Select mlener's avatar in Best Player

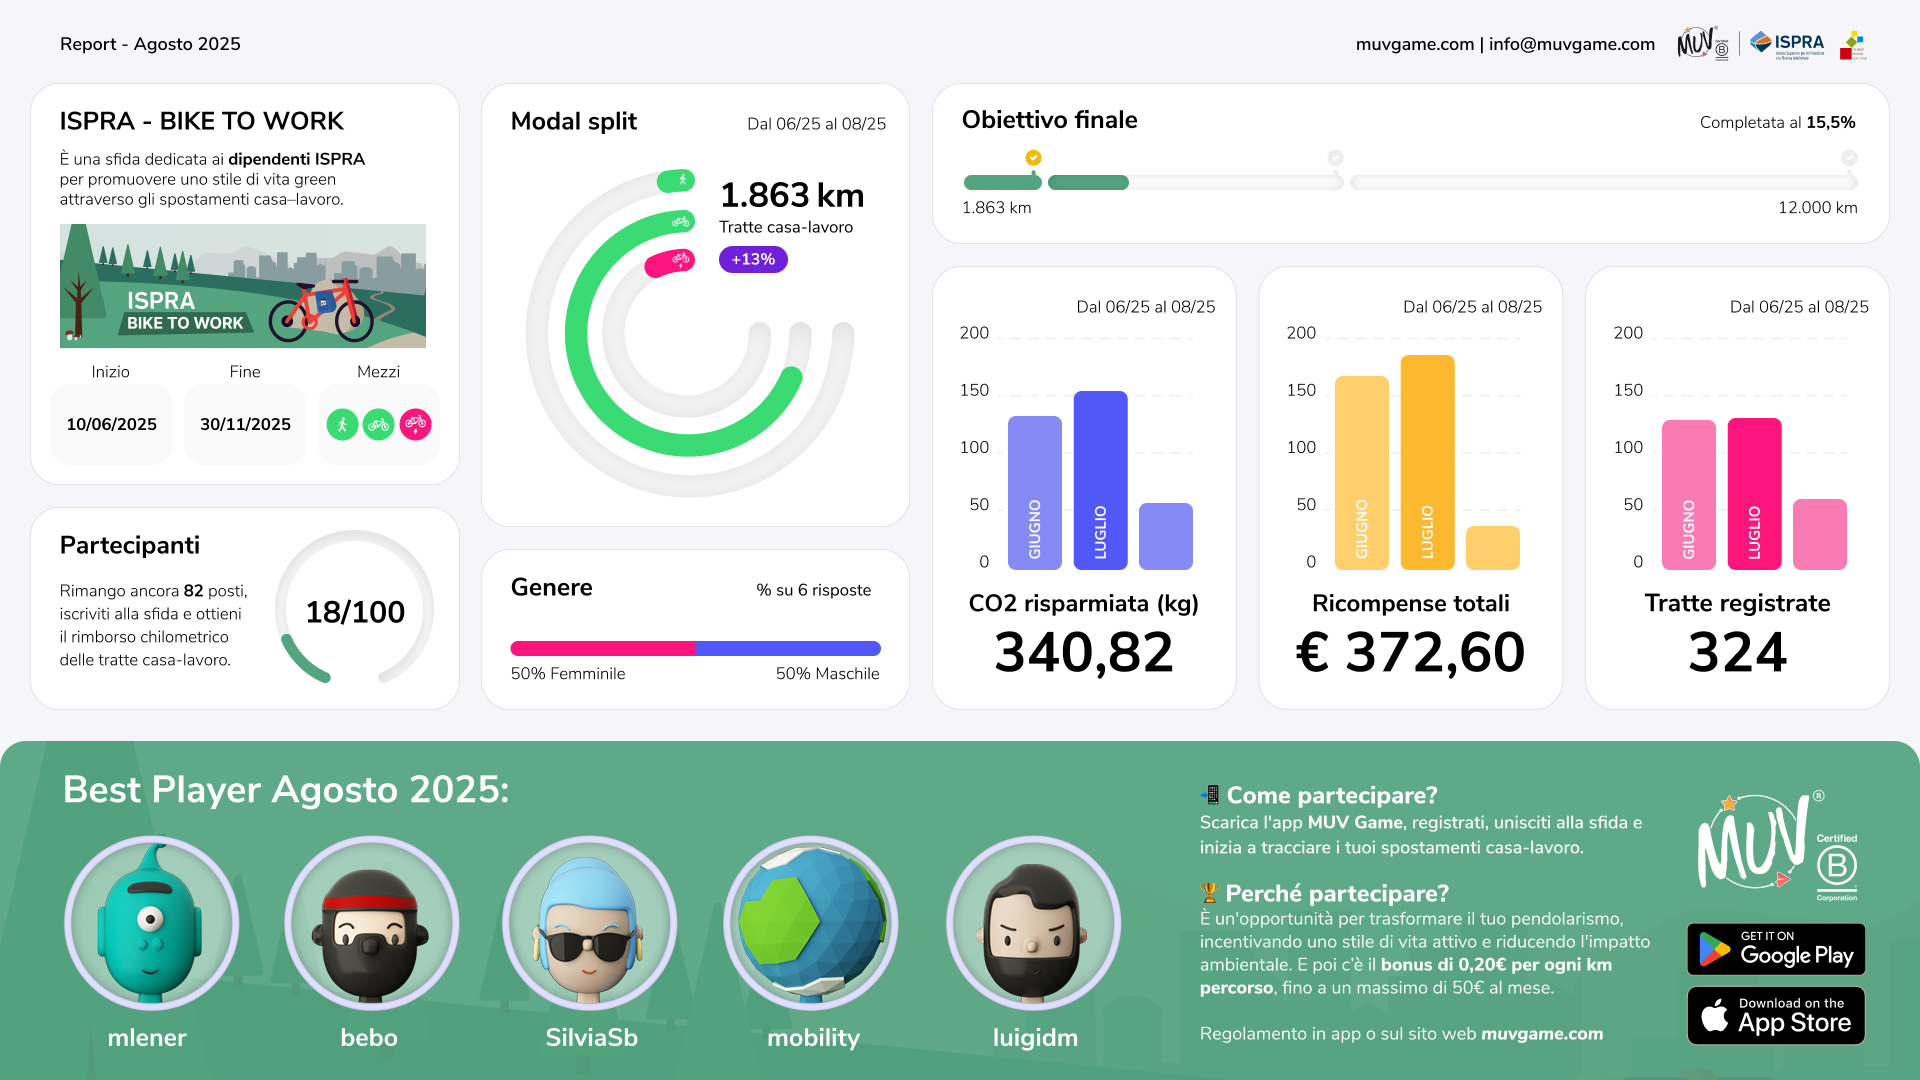click(151, 923)
